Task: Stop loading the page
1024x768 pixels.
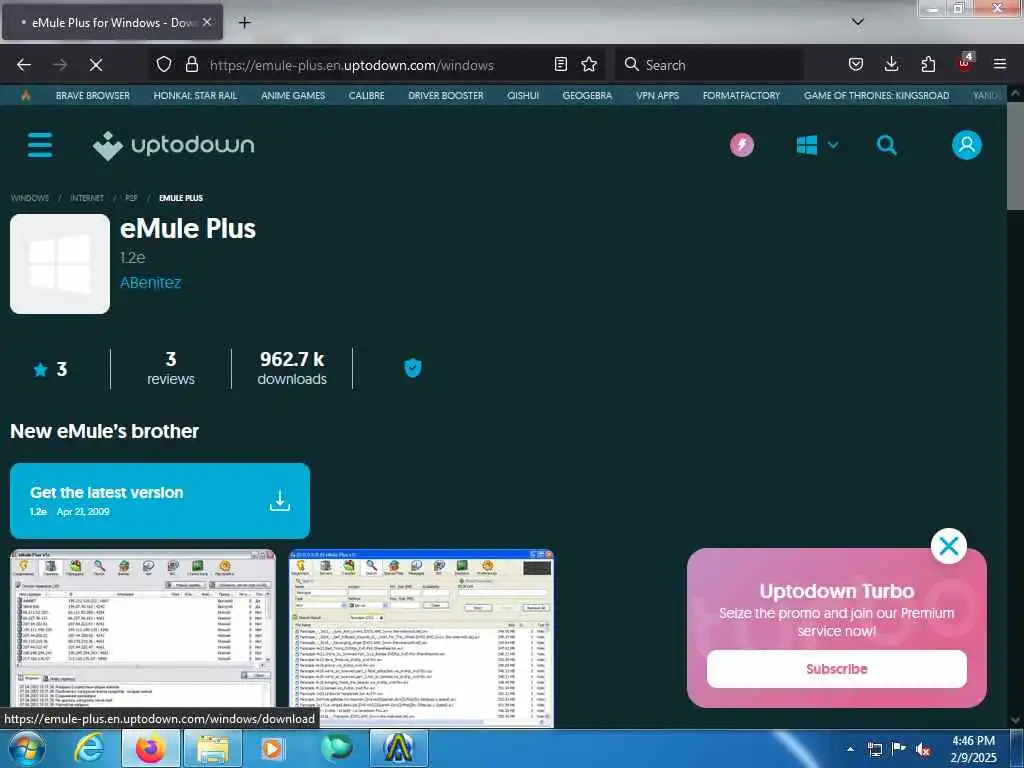Action: (x=95, y=65)
